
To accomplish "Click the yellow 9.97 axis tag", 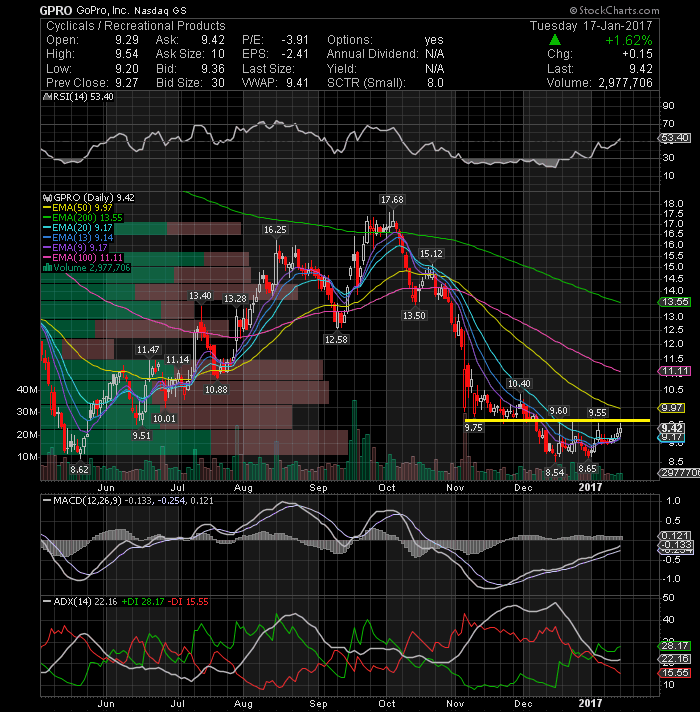I will (672, 408).
